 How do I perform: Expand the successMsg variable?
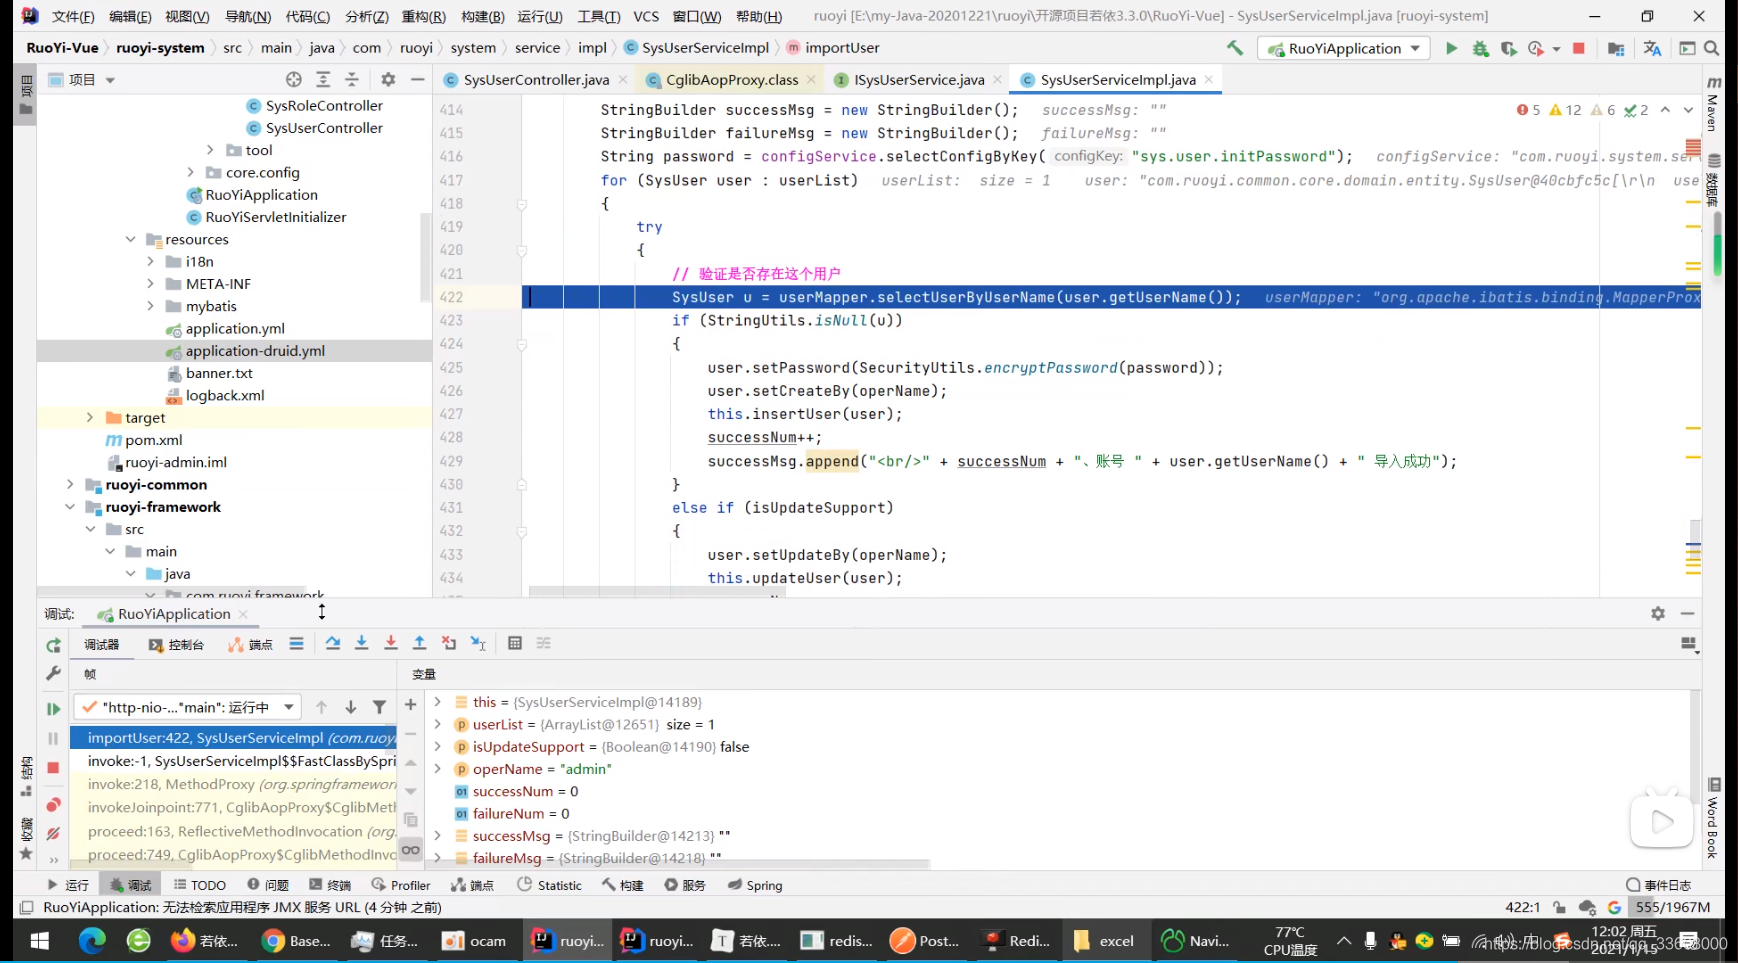[x=437, y=835]
